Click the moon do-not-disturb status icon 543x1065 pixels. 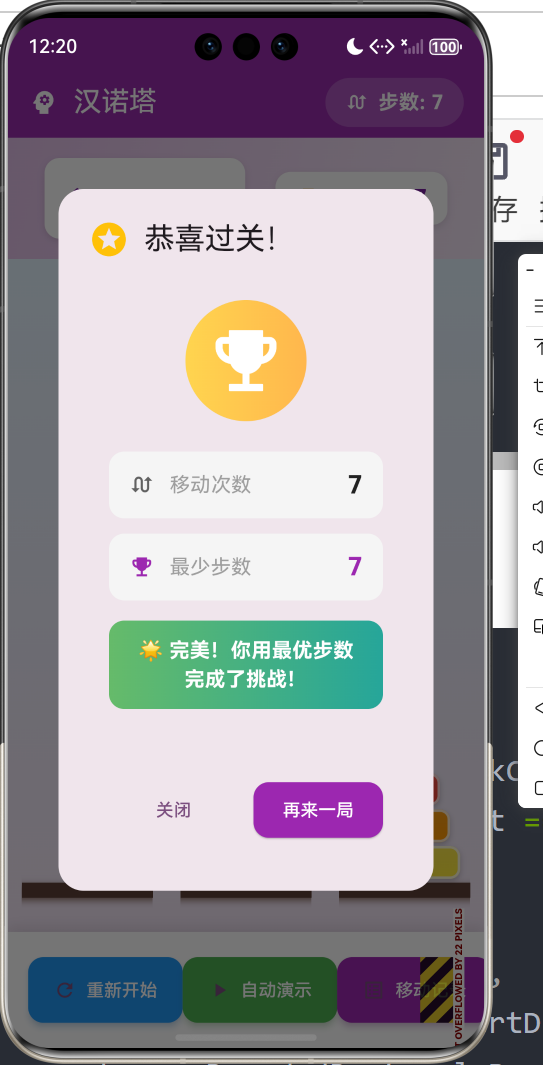(x=355, y=46)
